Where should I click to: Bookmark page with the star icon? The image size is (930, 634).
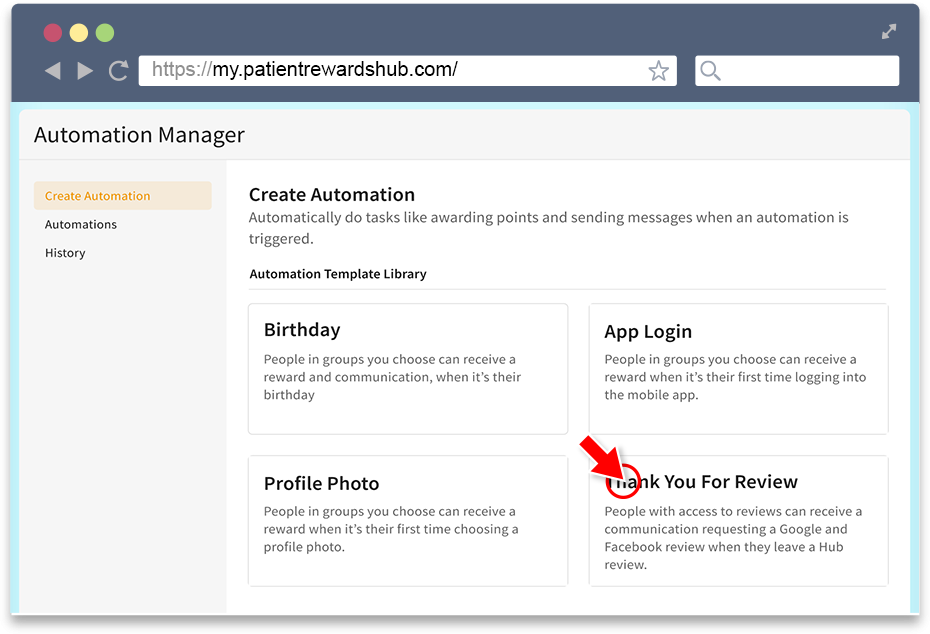tap(658, 71)
